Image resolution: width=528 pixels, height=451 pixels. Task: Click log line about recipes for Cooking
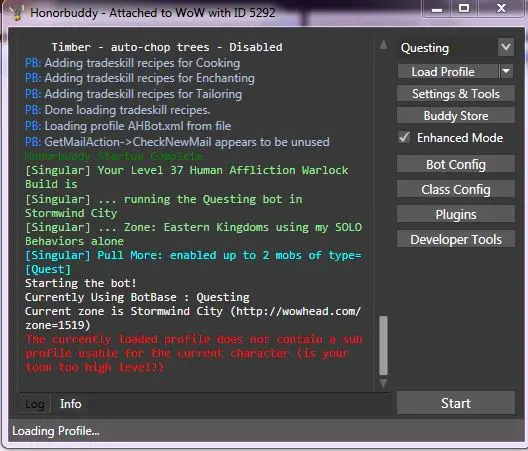132,63
